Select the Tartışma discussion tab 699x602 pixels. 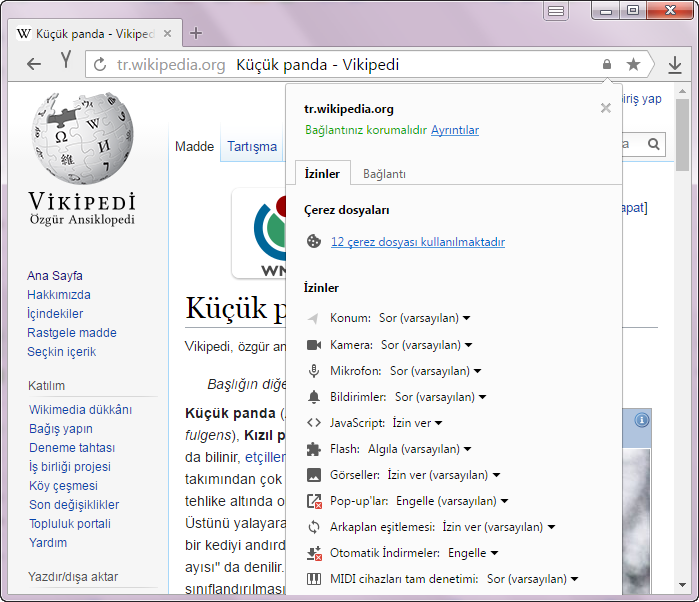pos(252,146)
